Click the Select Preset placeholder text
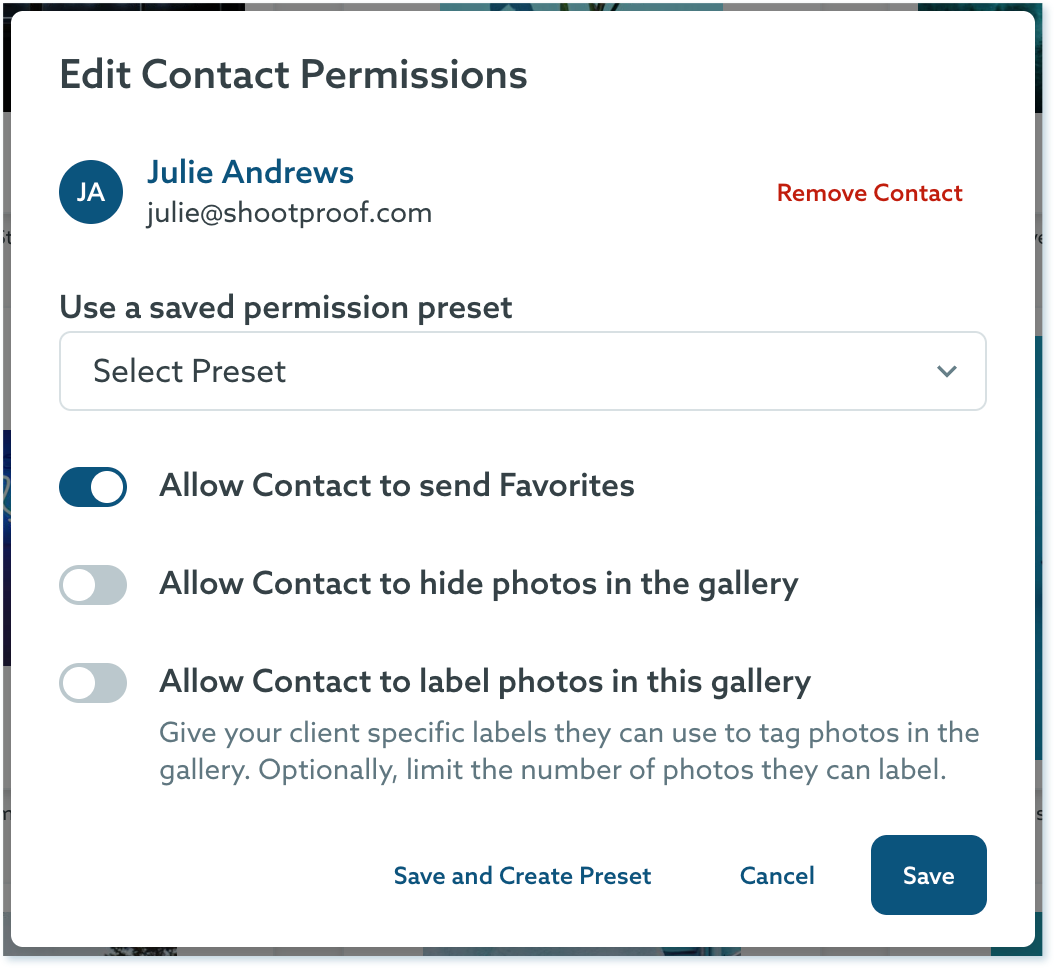Viewport: 1054px width, 968px height. pos(190,371)
